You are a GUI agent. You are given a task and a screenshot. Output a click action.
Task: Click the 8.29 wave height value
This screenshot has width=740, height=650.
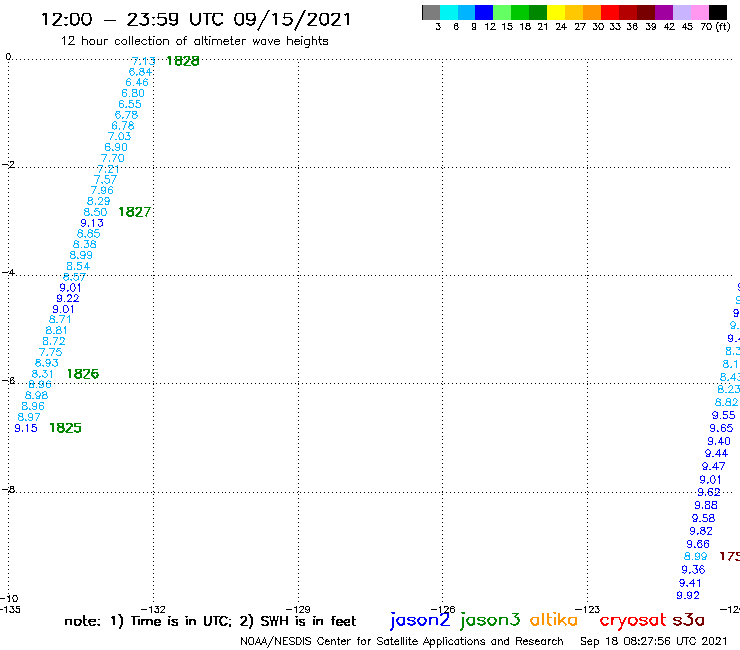pyautogui.click(x=99, y=201)
